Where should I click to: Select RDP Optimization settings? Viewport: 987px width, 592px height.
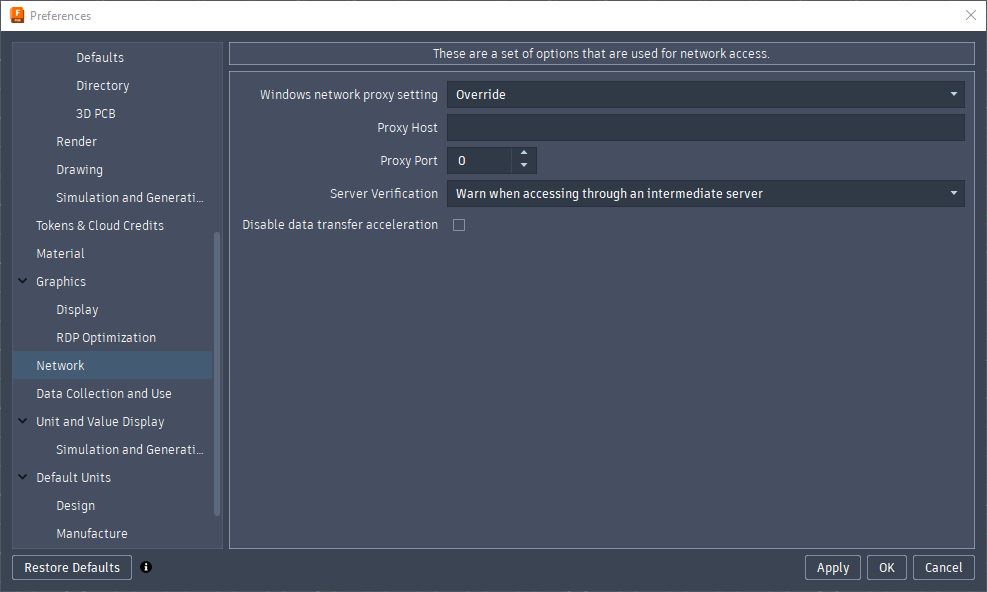tap(105, 337)
